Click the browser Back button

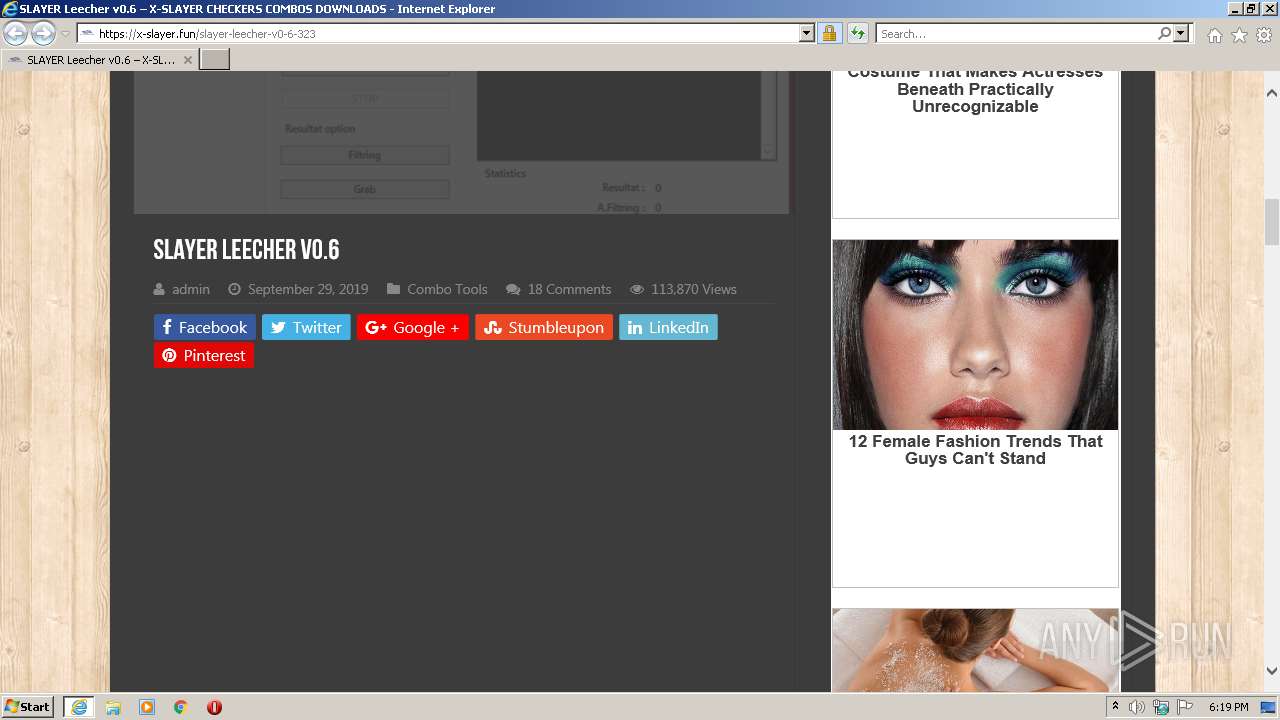pos(16,34)
